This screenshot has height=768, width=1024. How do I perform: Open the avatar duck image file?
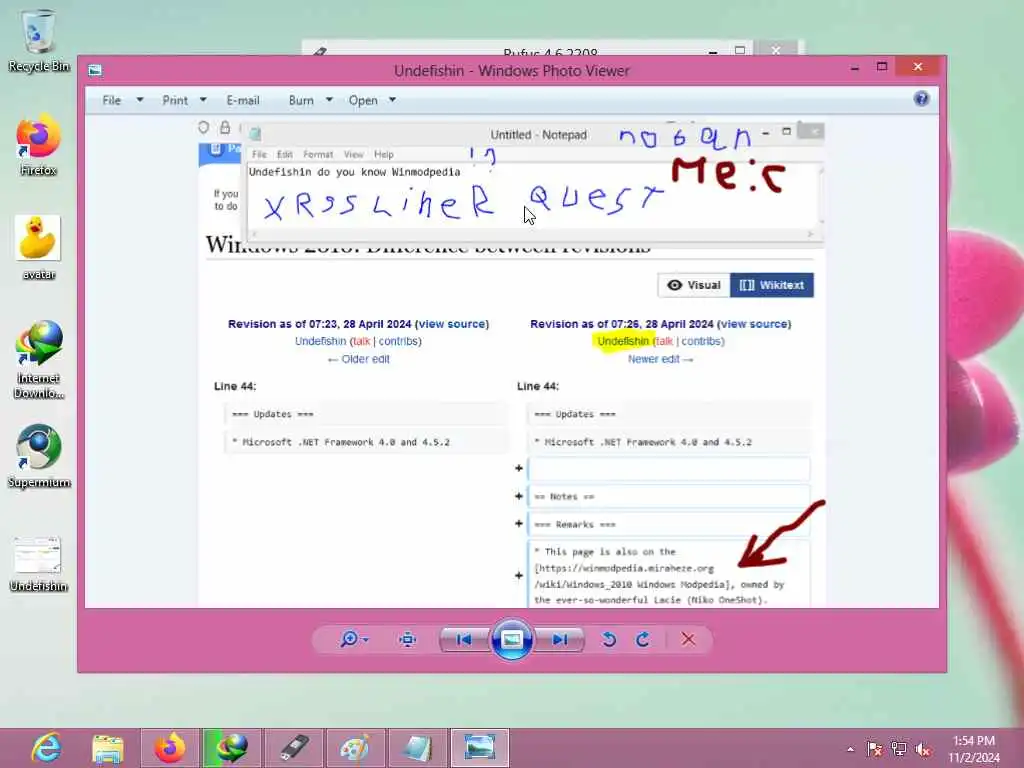(x=39, y=248)
